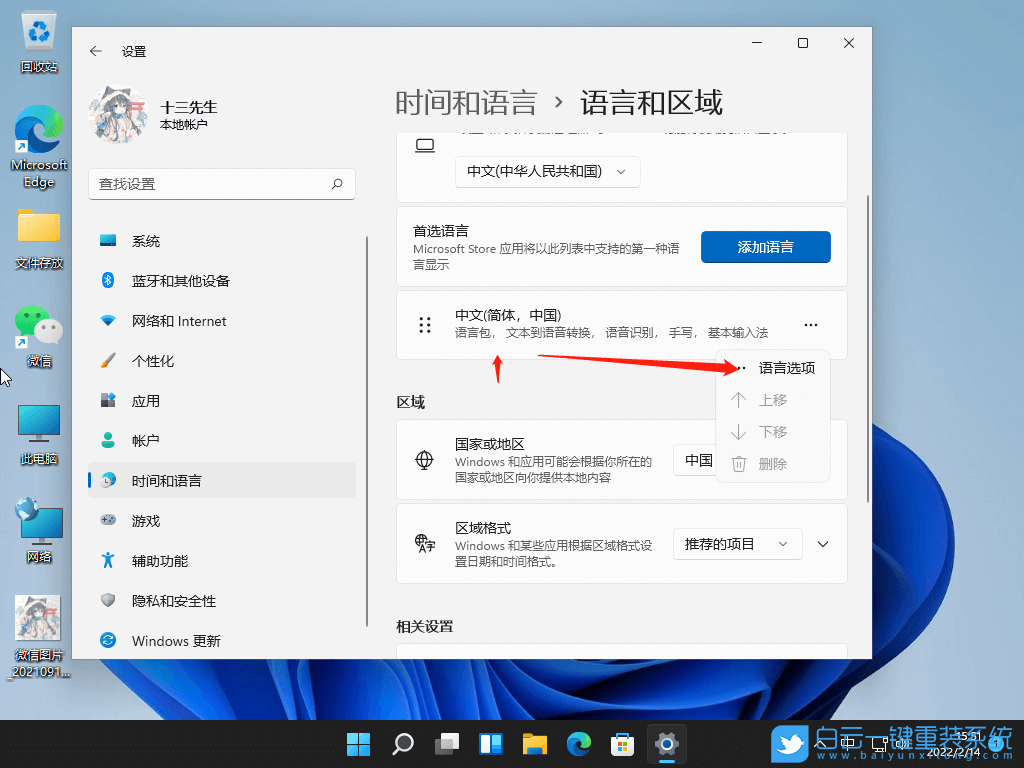Viewport: 1024px width, 768px height.
Task: Click the Twitter icon in the taskbar
Action: pyautogui.click(x=790, y=744)
